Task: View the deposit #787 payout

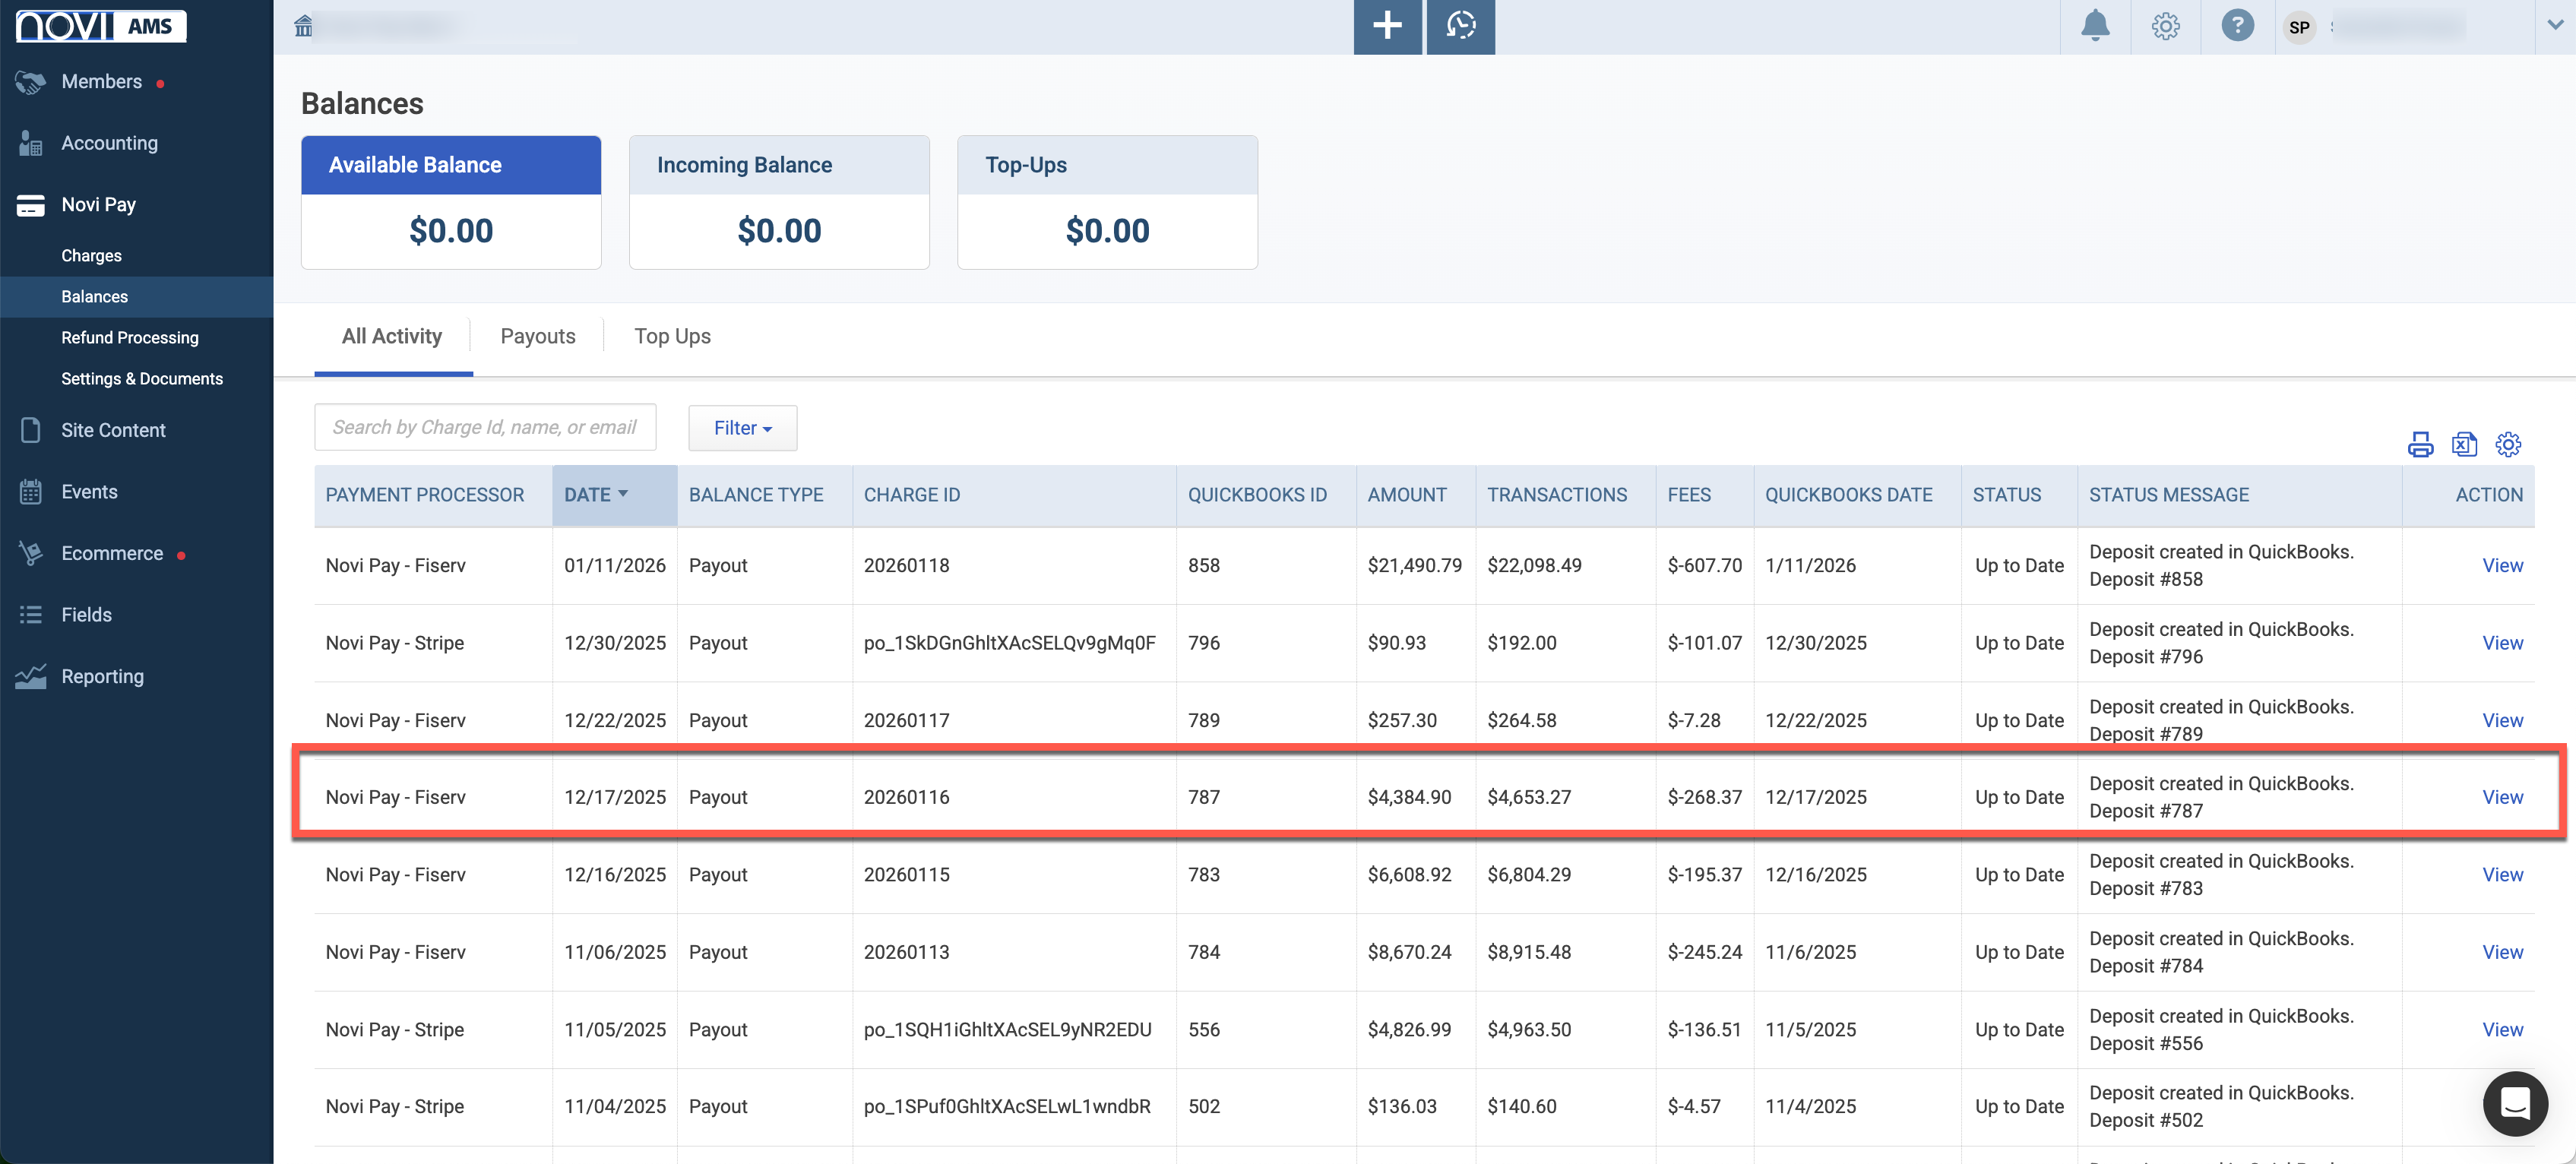Action: (2502, 797)
